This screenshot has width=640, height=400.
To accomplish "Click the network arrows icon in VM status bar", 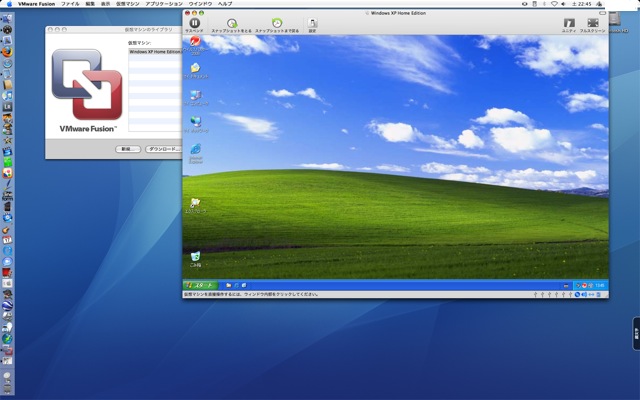I will [591, 294].
